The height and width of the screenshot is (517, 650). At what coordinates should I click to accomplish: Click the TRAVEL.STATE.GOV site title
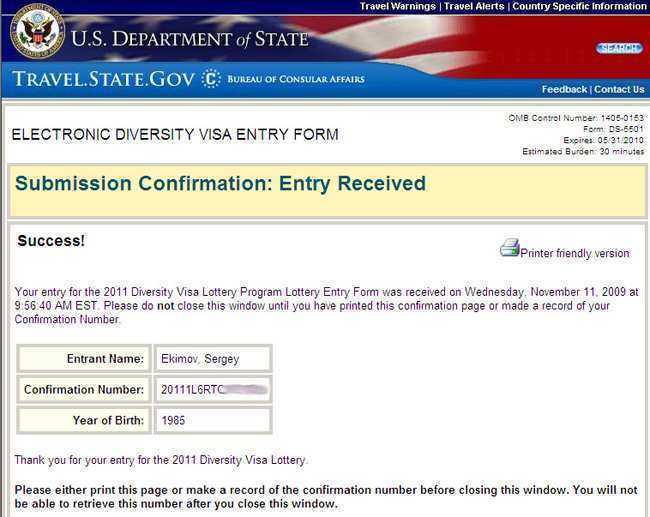[104, 79]
